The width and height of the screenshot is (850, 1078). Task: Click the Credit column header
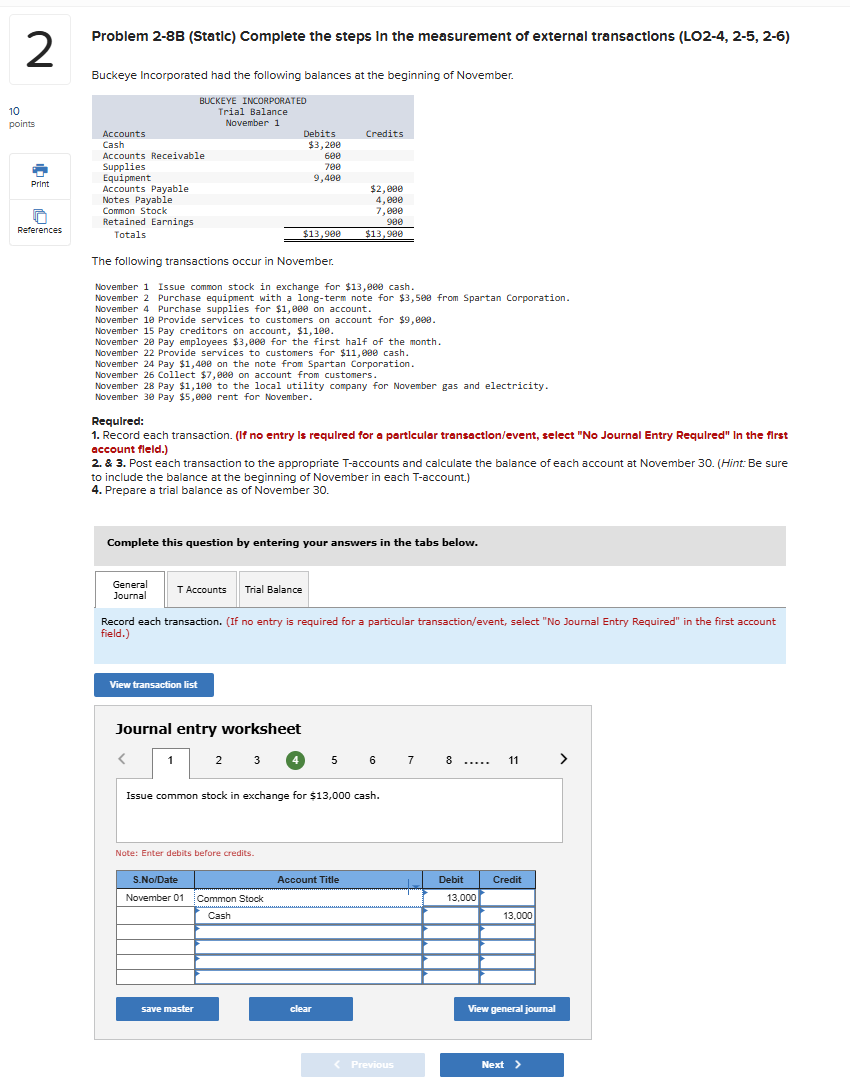(508, 879)
